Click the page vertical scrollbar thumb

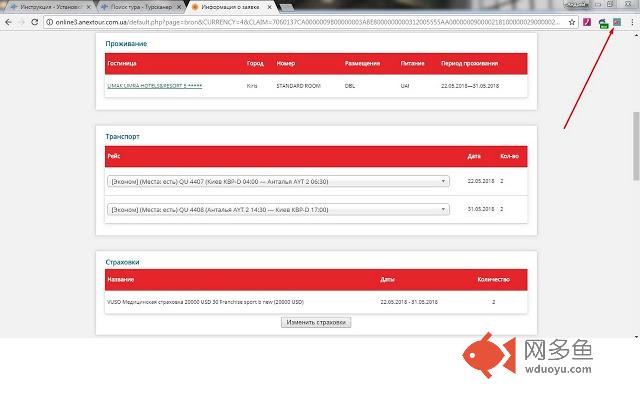pyautogui.click(x=636, y=146)
